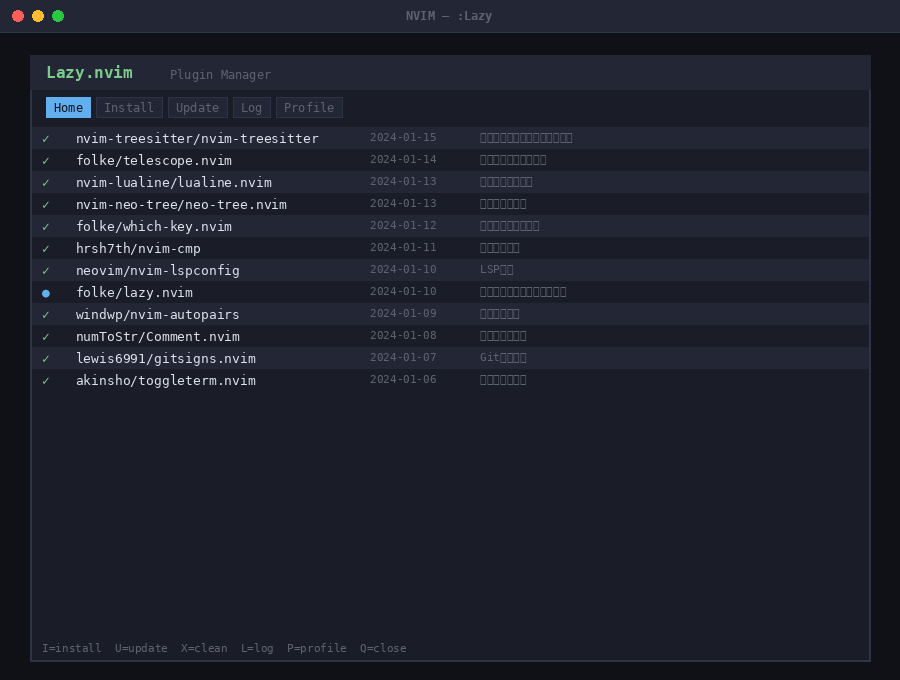900x680 pixels.
Task: Open the Profile tab
Action: [x=309, y=107]
